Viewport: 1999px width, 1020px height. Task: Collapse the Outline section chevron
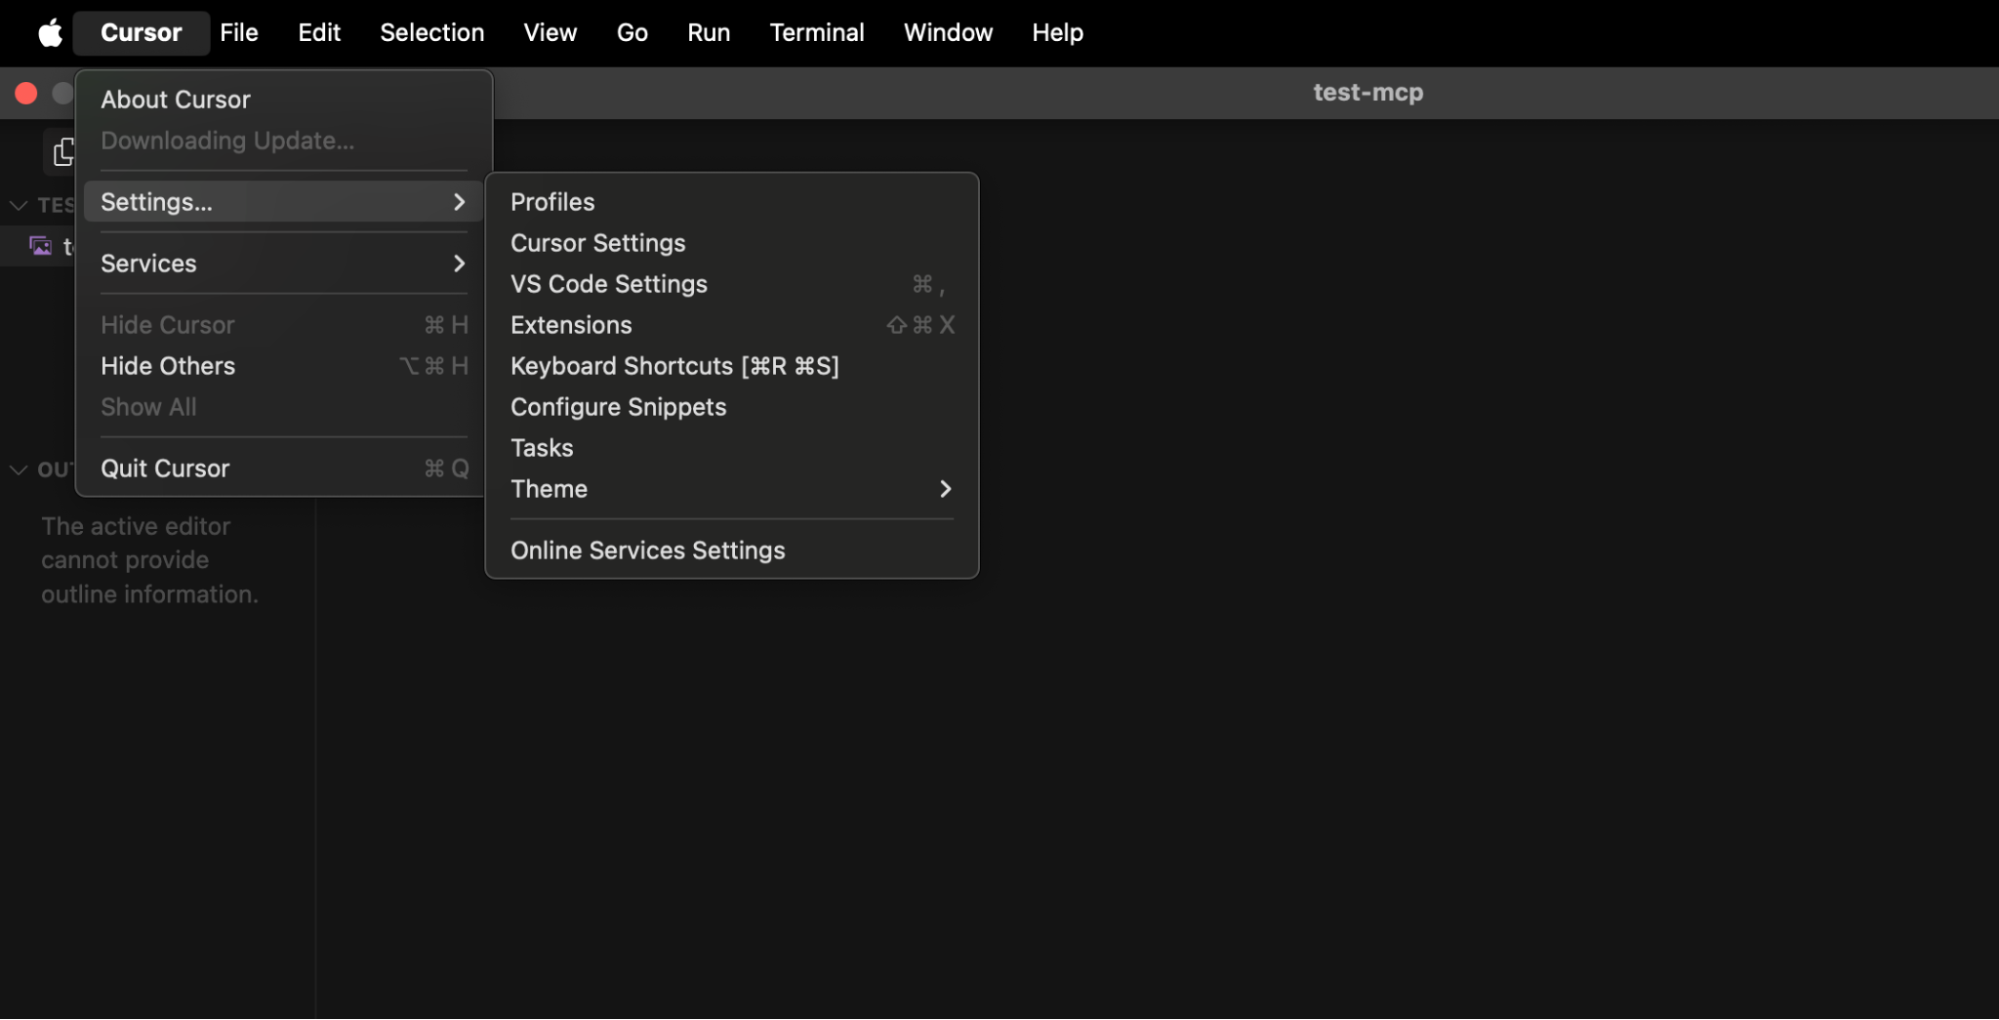(x=18, y=469)
